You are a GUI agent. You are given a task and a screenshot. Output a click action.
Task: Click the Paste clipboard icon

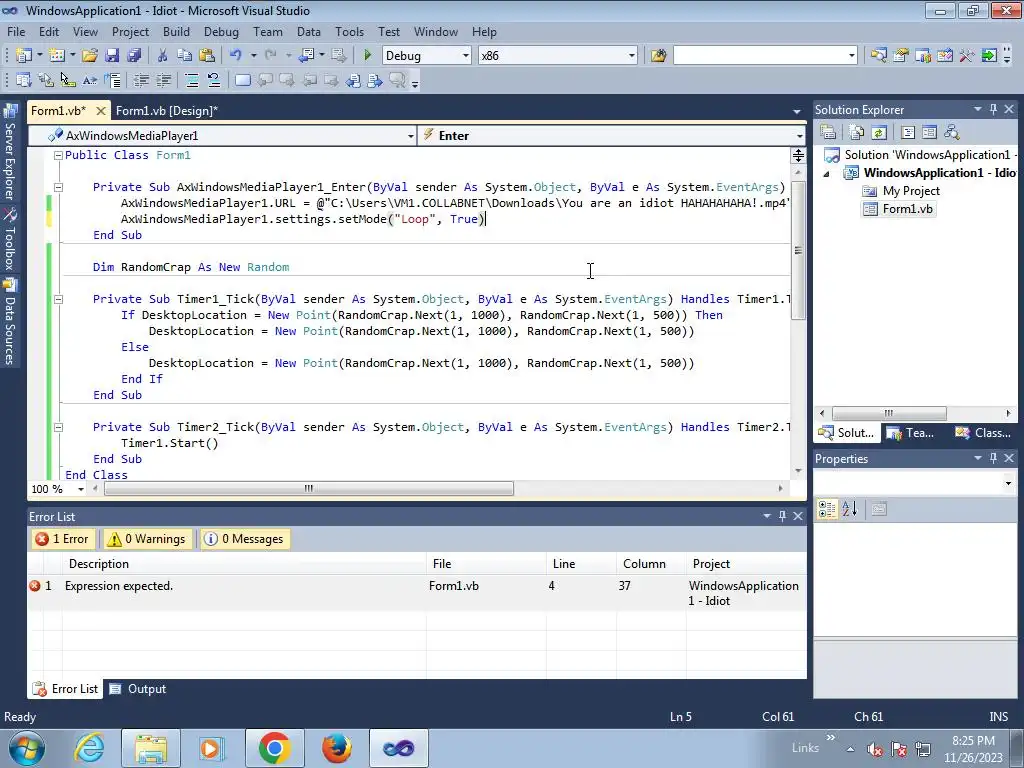point(207,56)
